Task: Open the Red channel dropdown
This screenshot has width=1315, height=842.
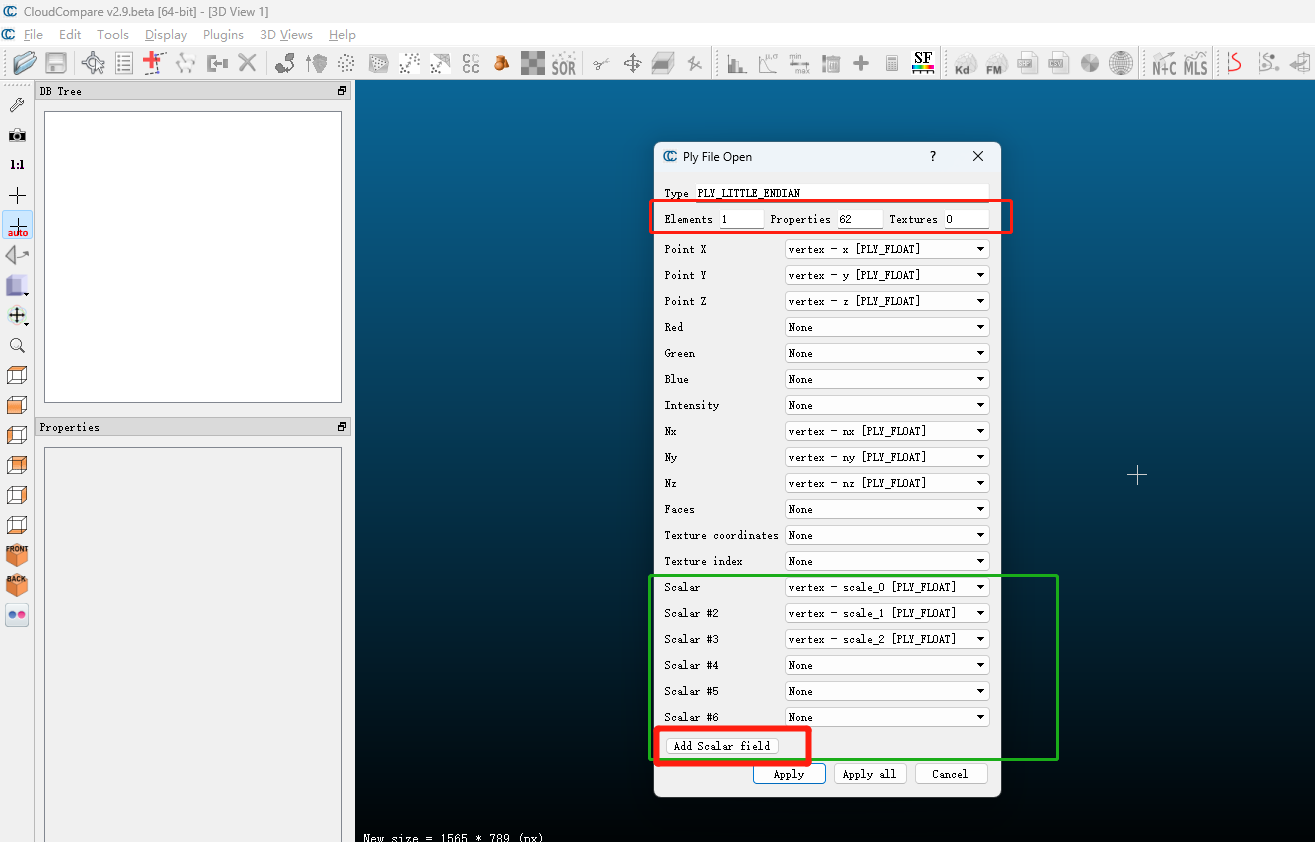Action: click(x=886, y=327)
